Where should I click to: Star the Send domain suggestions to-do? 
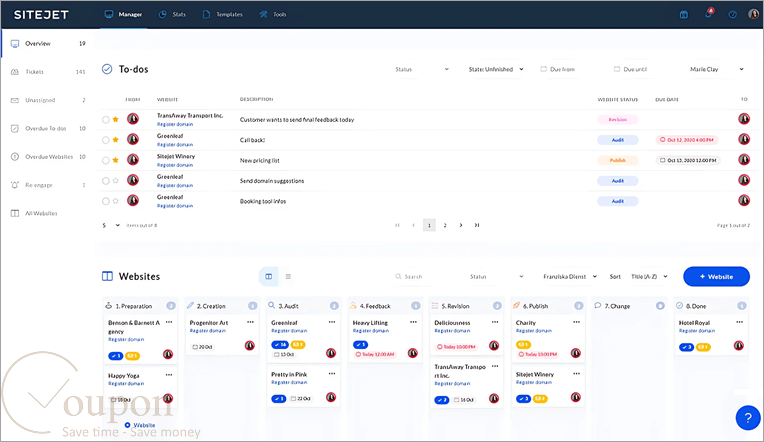click(115, 180)
